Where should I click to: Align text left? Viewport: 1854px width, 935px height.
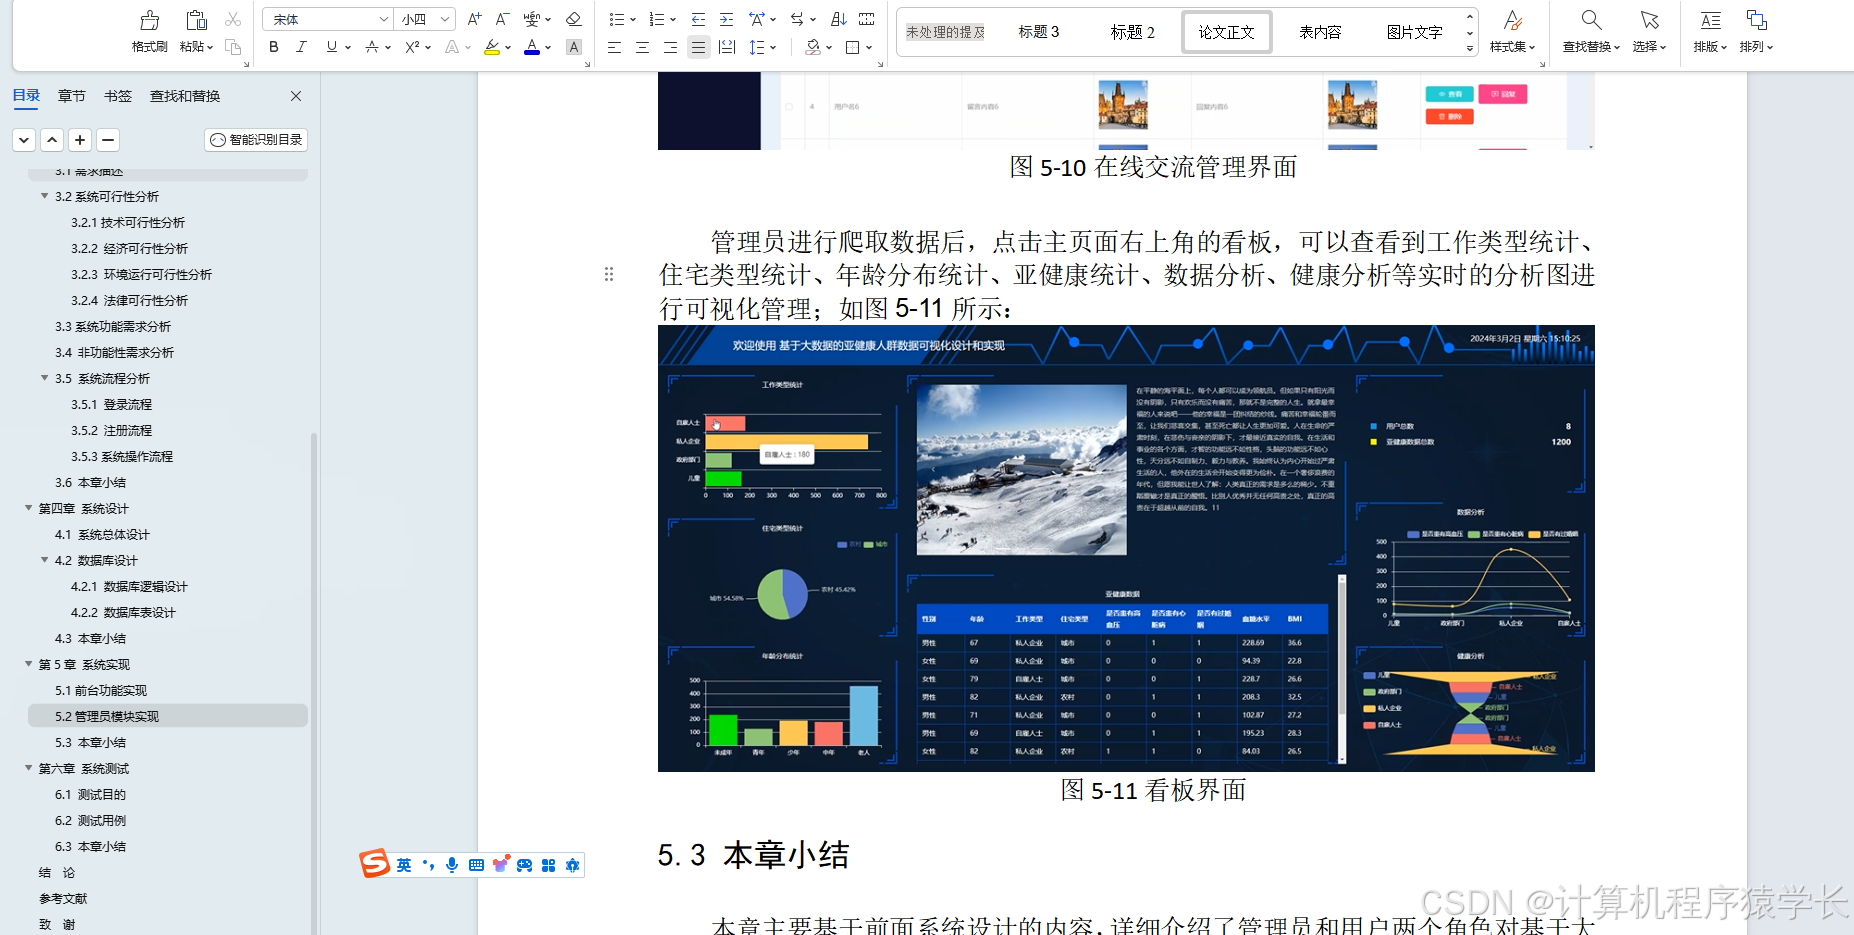(x=614, y=47)
